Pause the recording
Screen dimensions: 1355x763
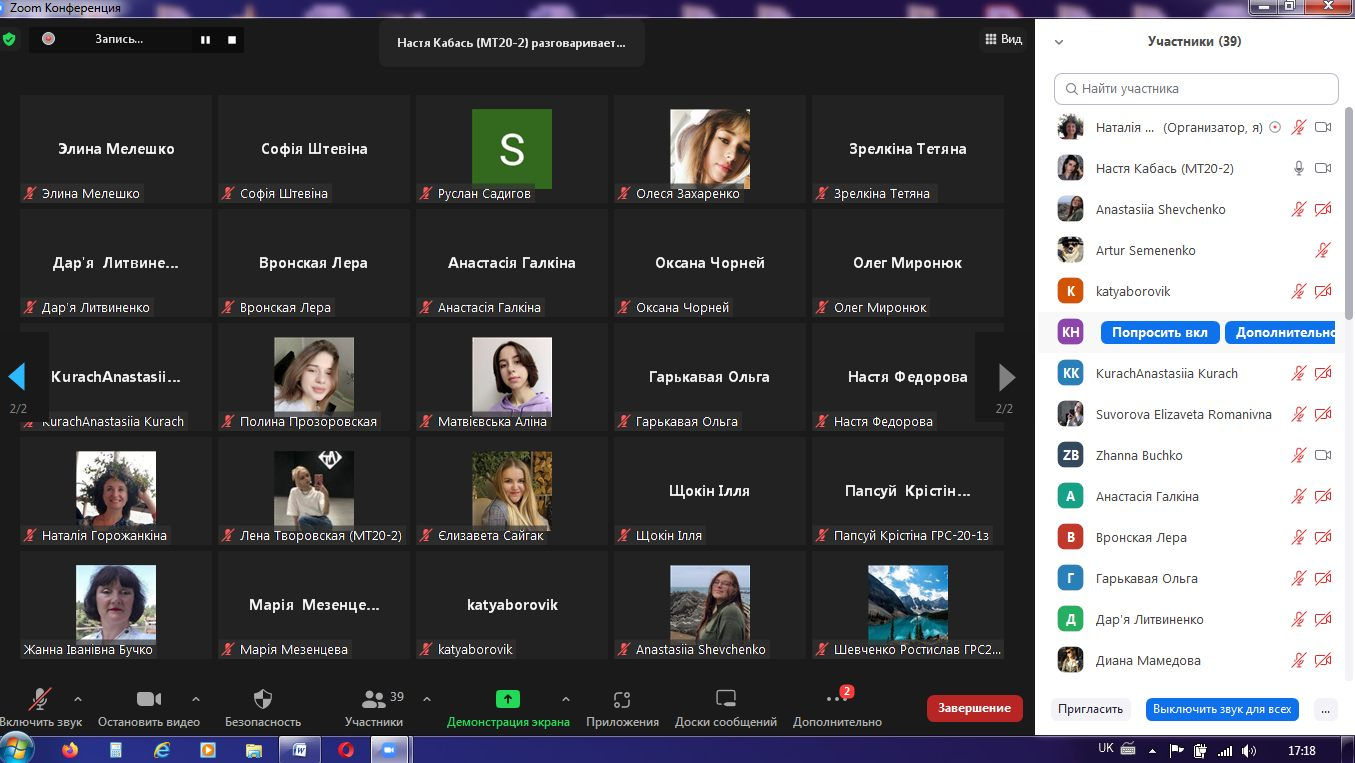click(x=205, y=40)
